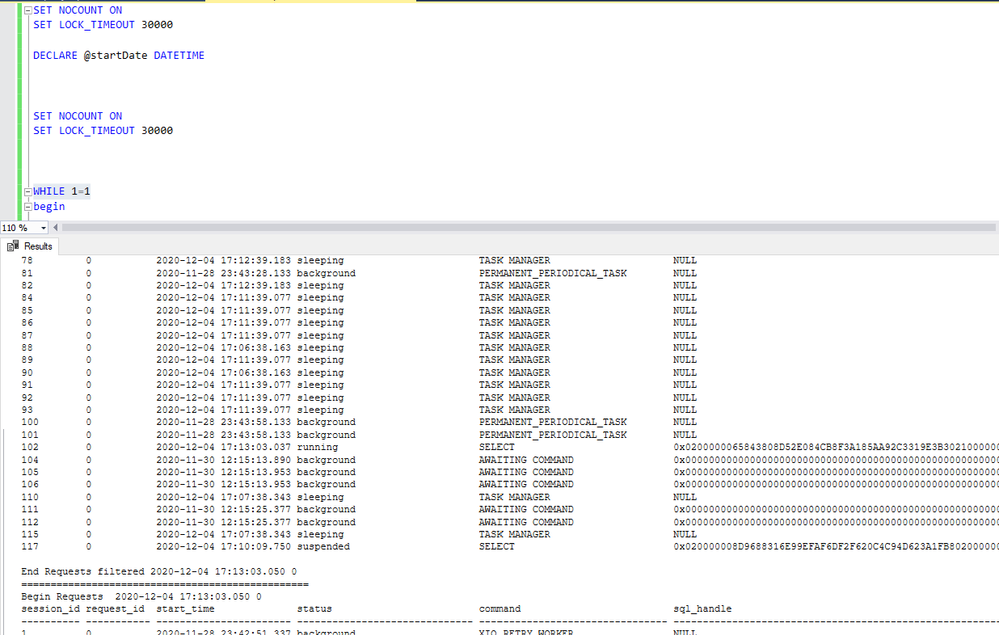Viewport: 999px width, 635px height.
Task: Click the PERMANENT_PERIODICAL_TASK entry for session 81
Action: (x=552, y=273)
